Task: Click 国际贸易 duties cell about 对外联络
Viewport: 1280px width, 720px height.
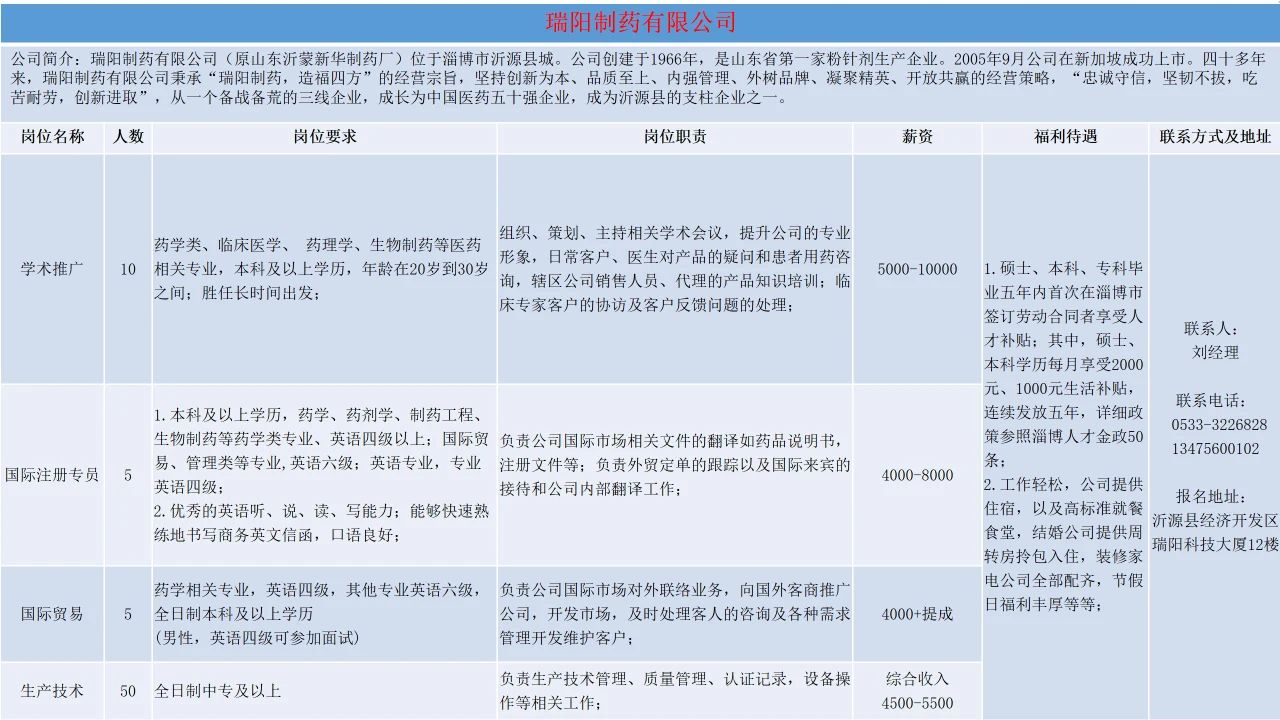Action: (x=675, y=614)
